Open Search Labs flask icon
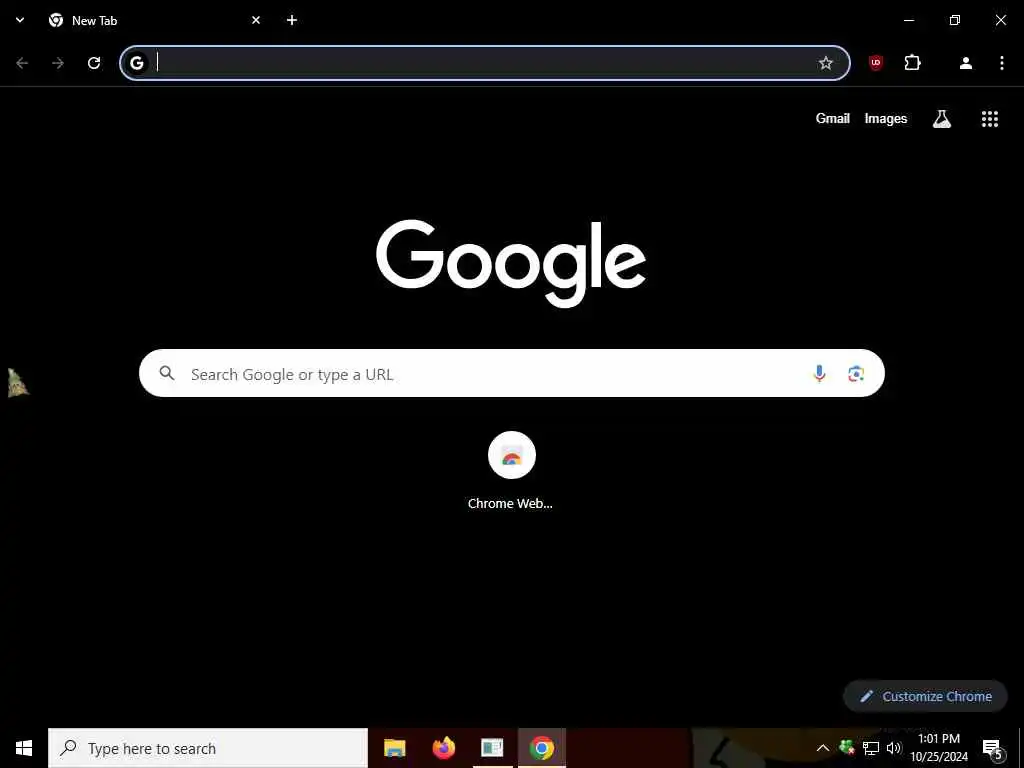This screenshot has width=1024, height=768. tap(942, 118)
